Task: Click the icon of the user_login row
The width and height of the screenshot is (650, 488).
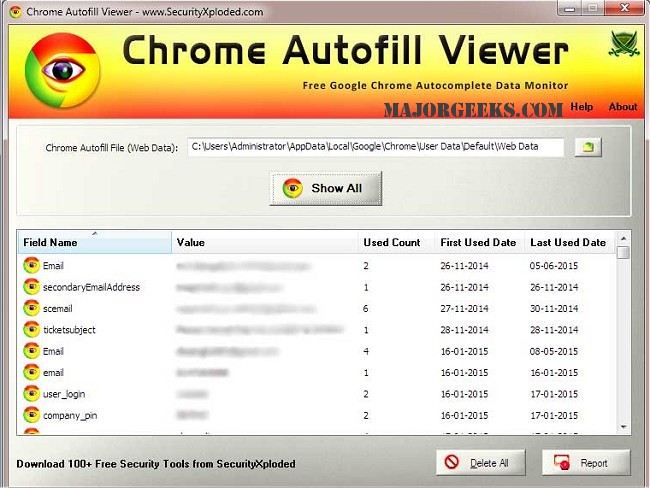Action: [32, 394]
